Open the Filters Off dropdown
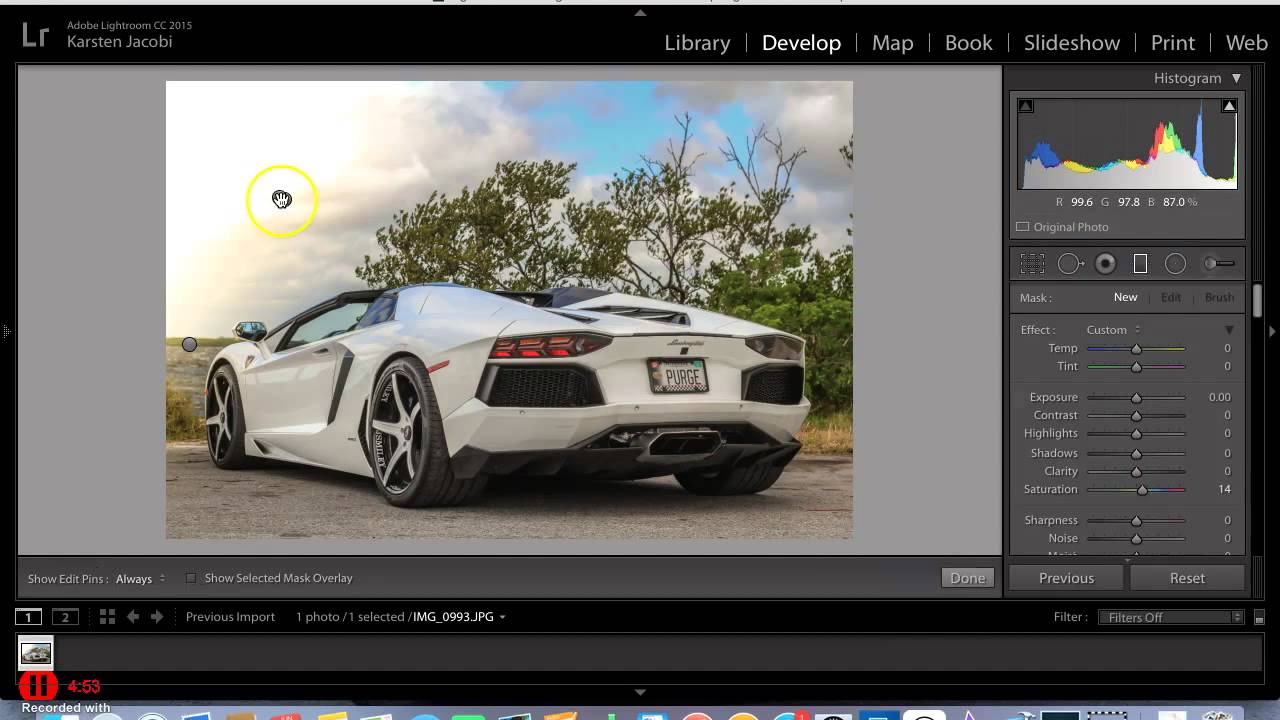The height and width of the screenshot is (720, 1280). coord(1170,617)
